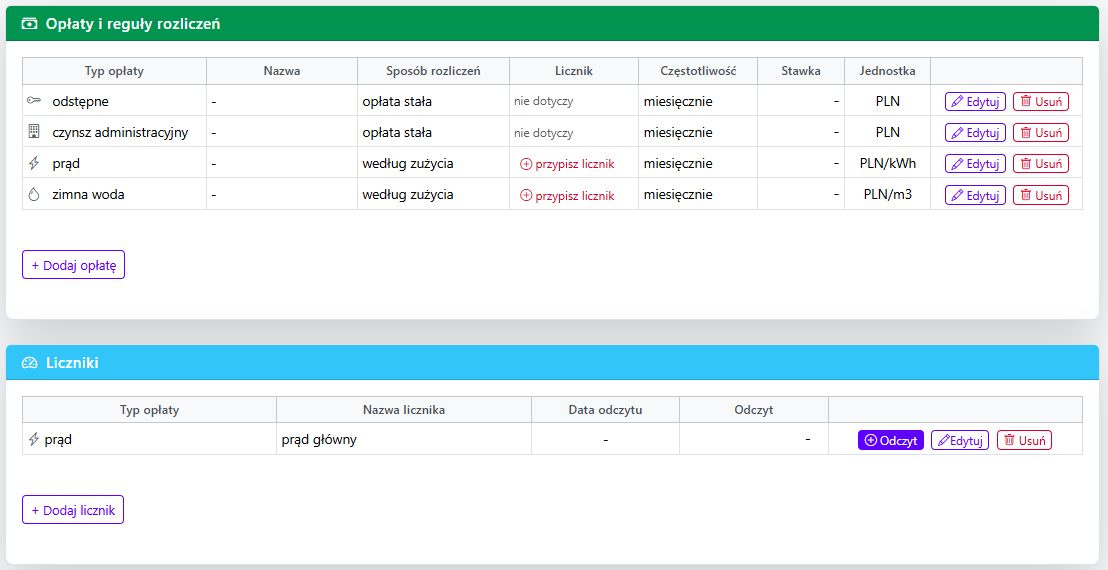Screen dimensions: 1108x570
Task: Delete the prąd fee in the fees table
Action: pos(1041,163)
